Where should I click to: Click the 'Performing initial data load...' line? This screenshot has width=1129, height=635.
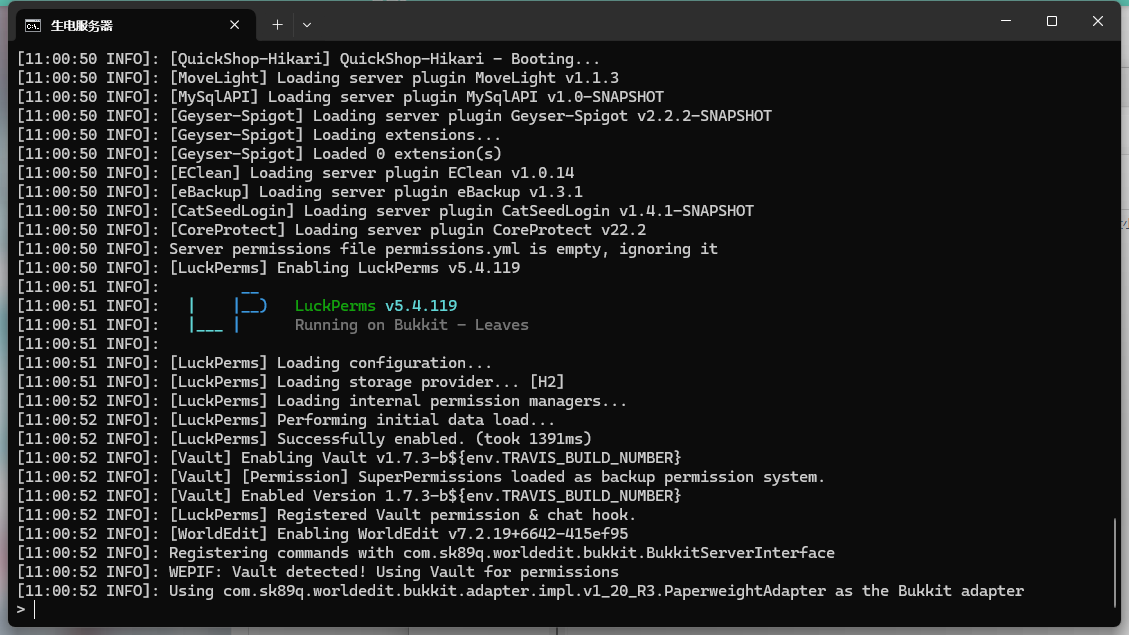click(286, 420)
